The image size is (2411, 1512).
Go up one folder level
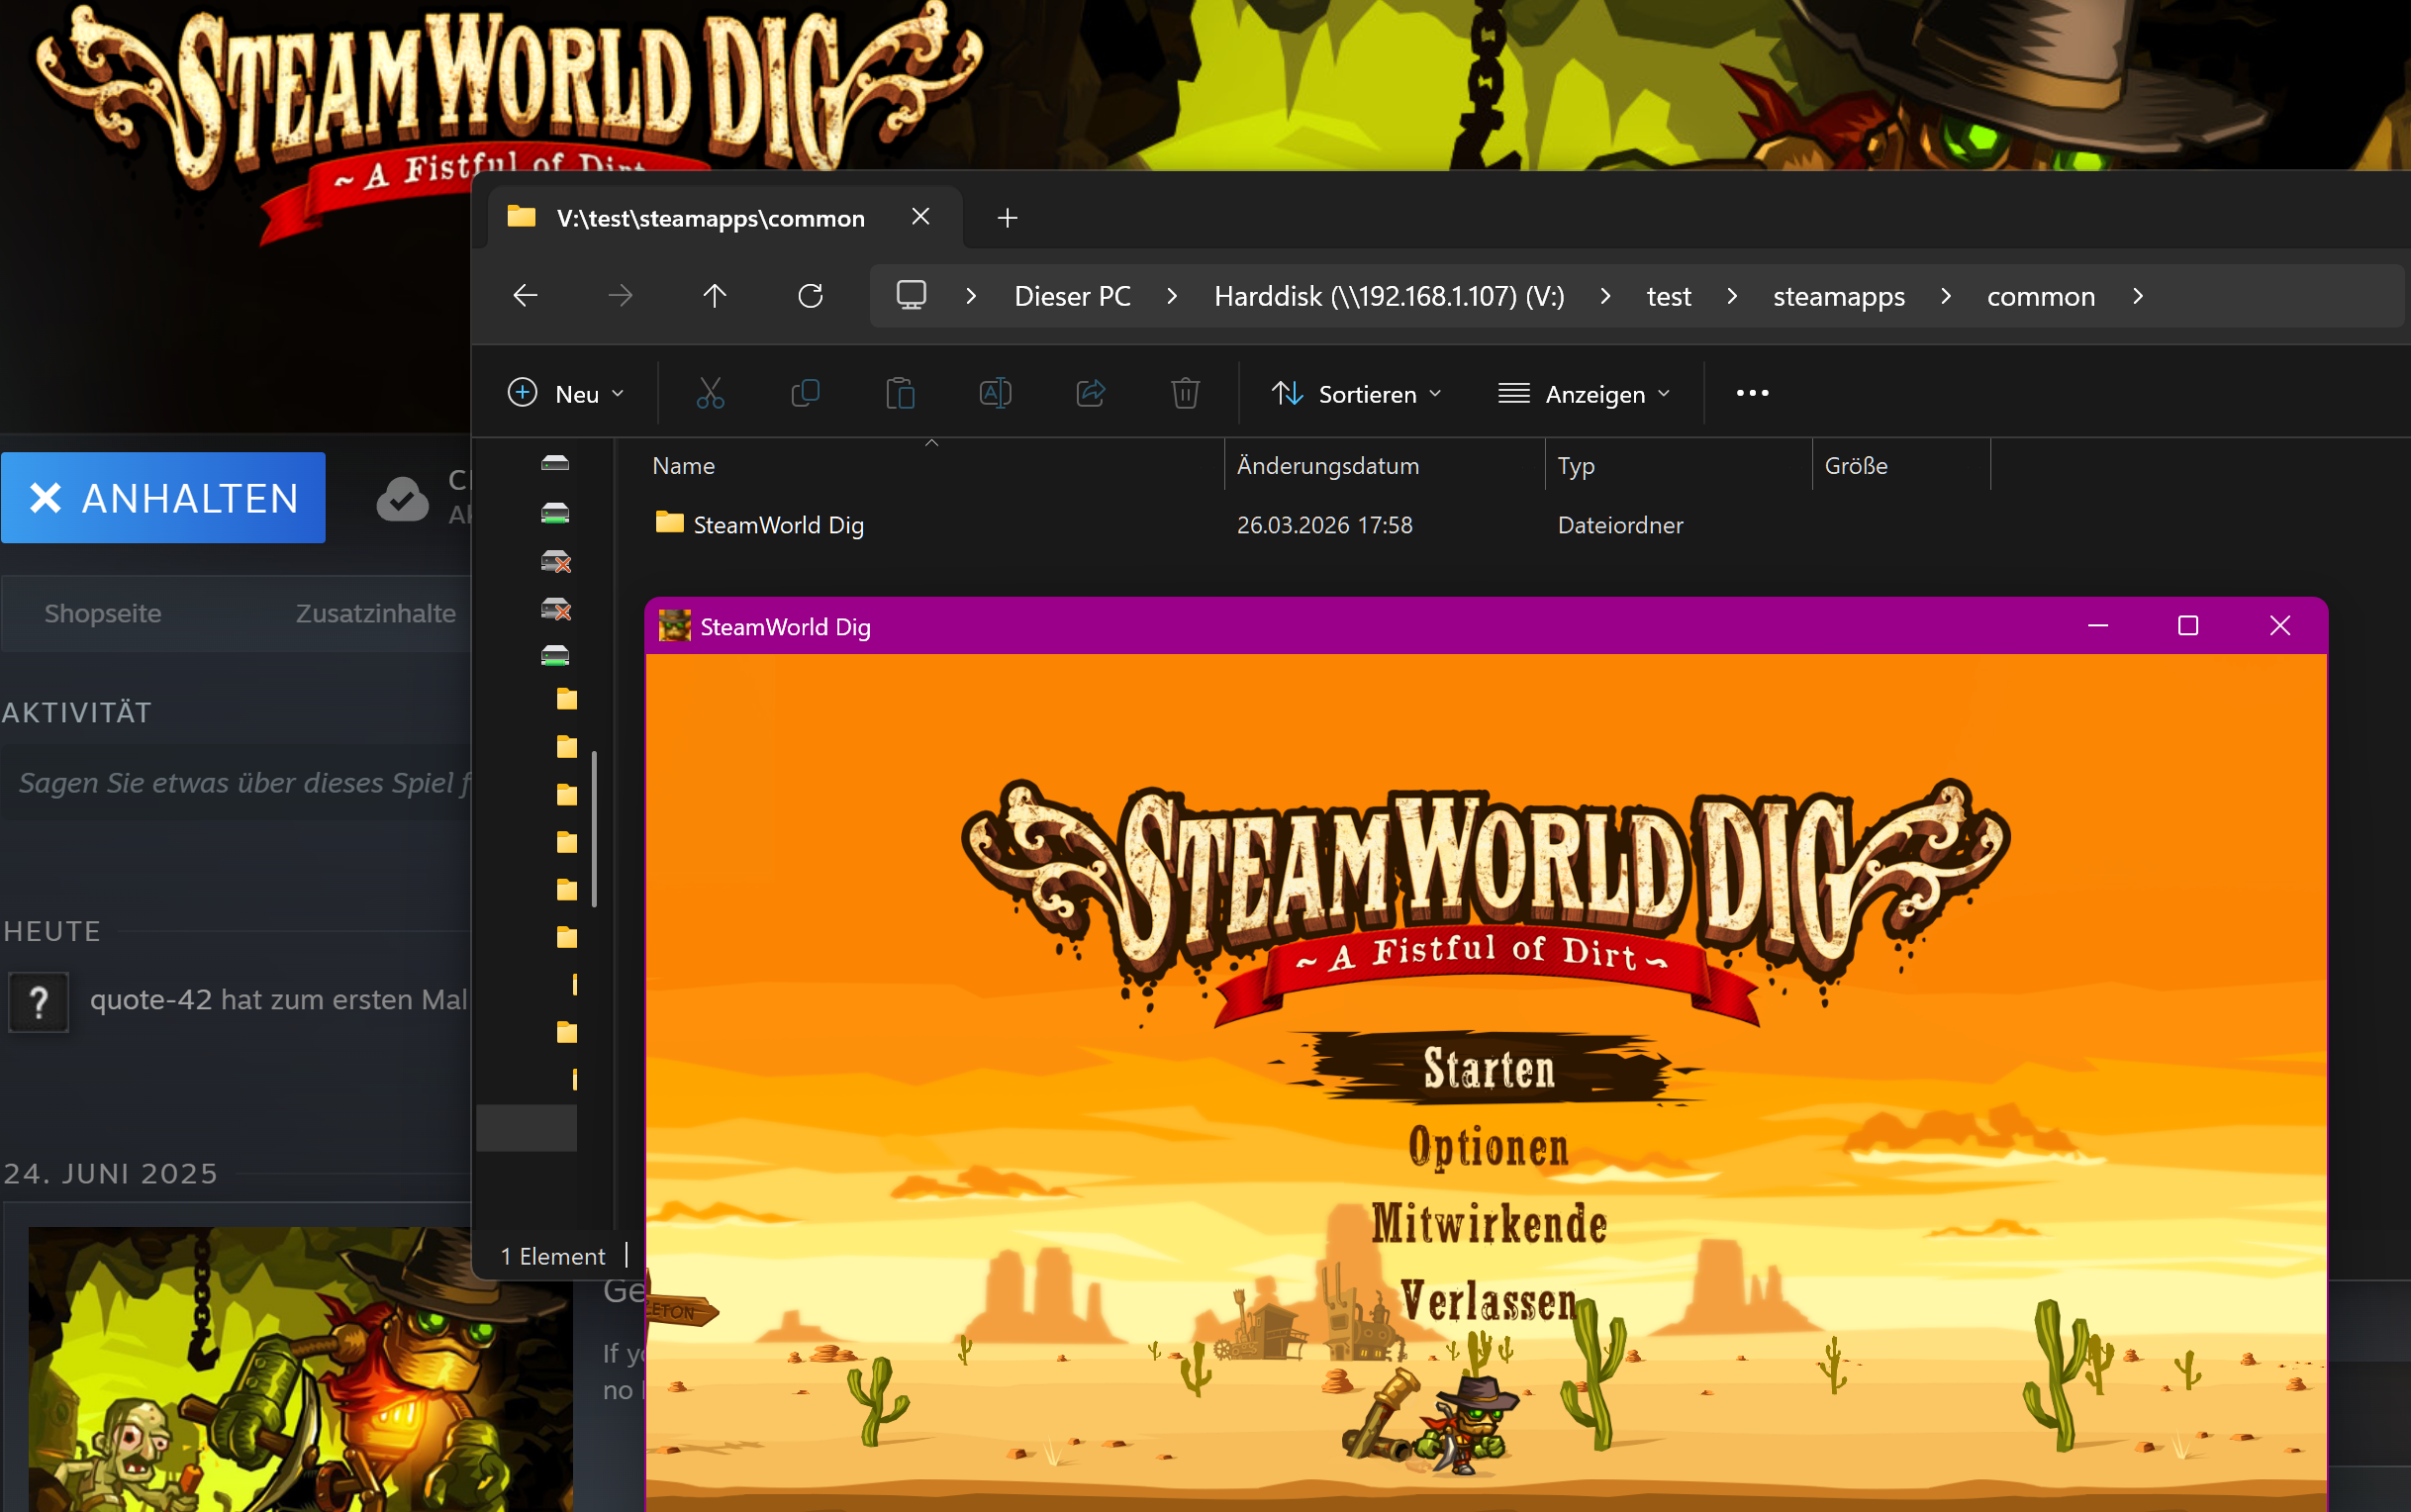point(714,296)
